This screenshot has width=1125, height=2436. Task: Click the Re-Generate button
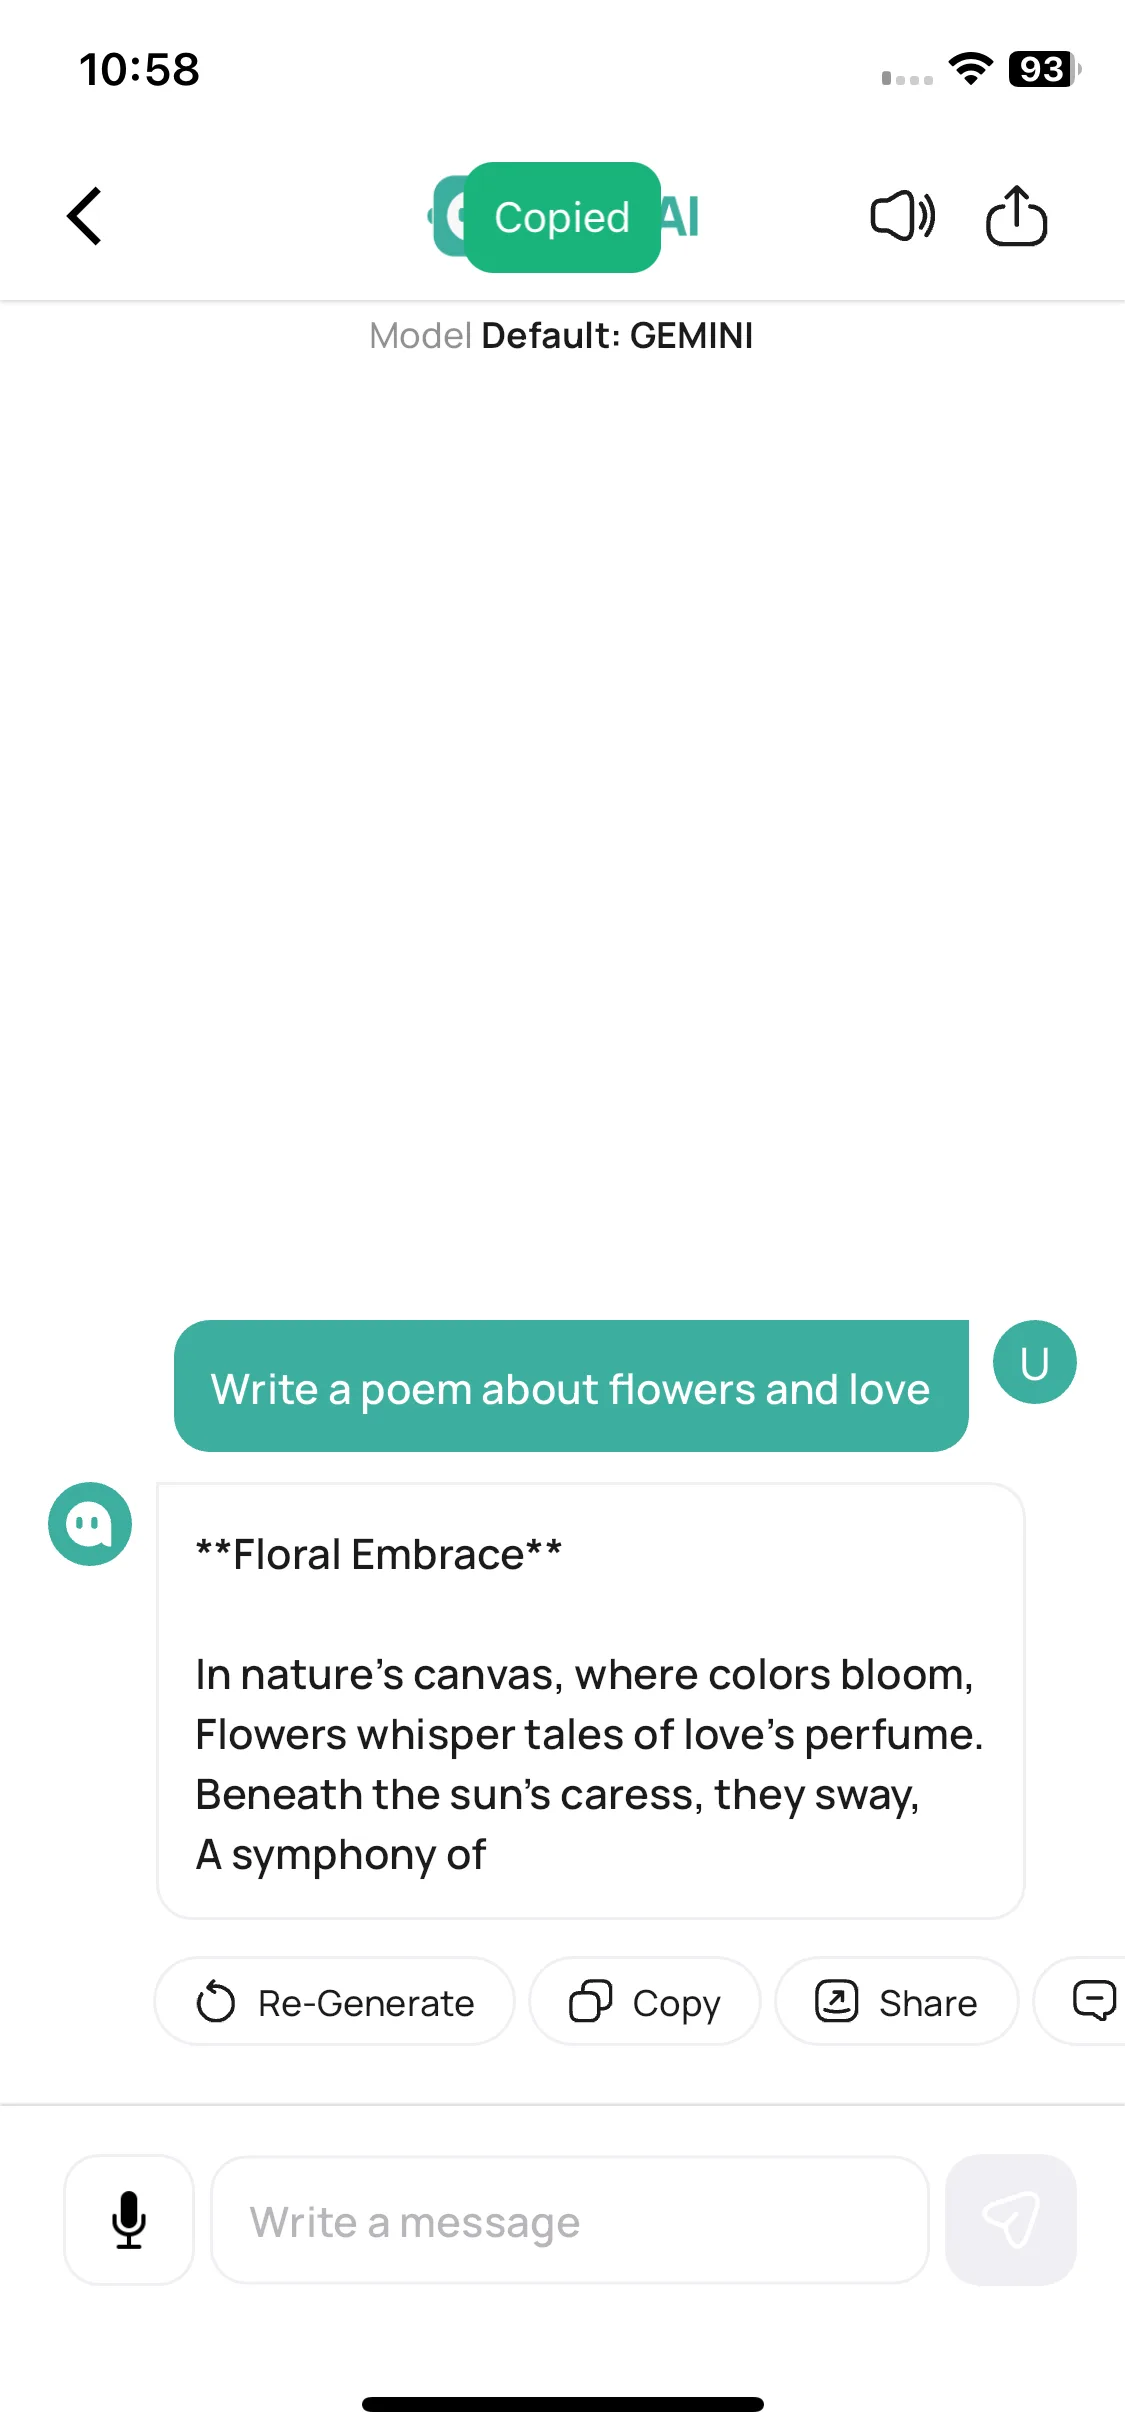point(335,2002)
